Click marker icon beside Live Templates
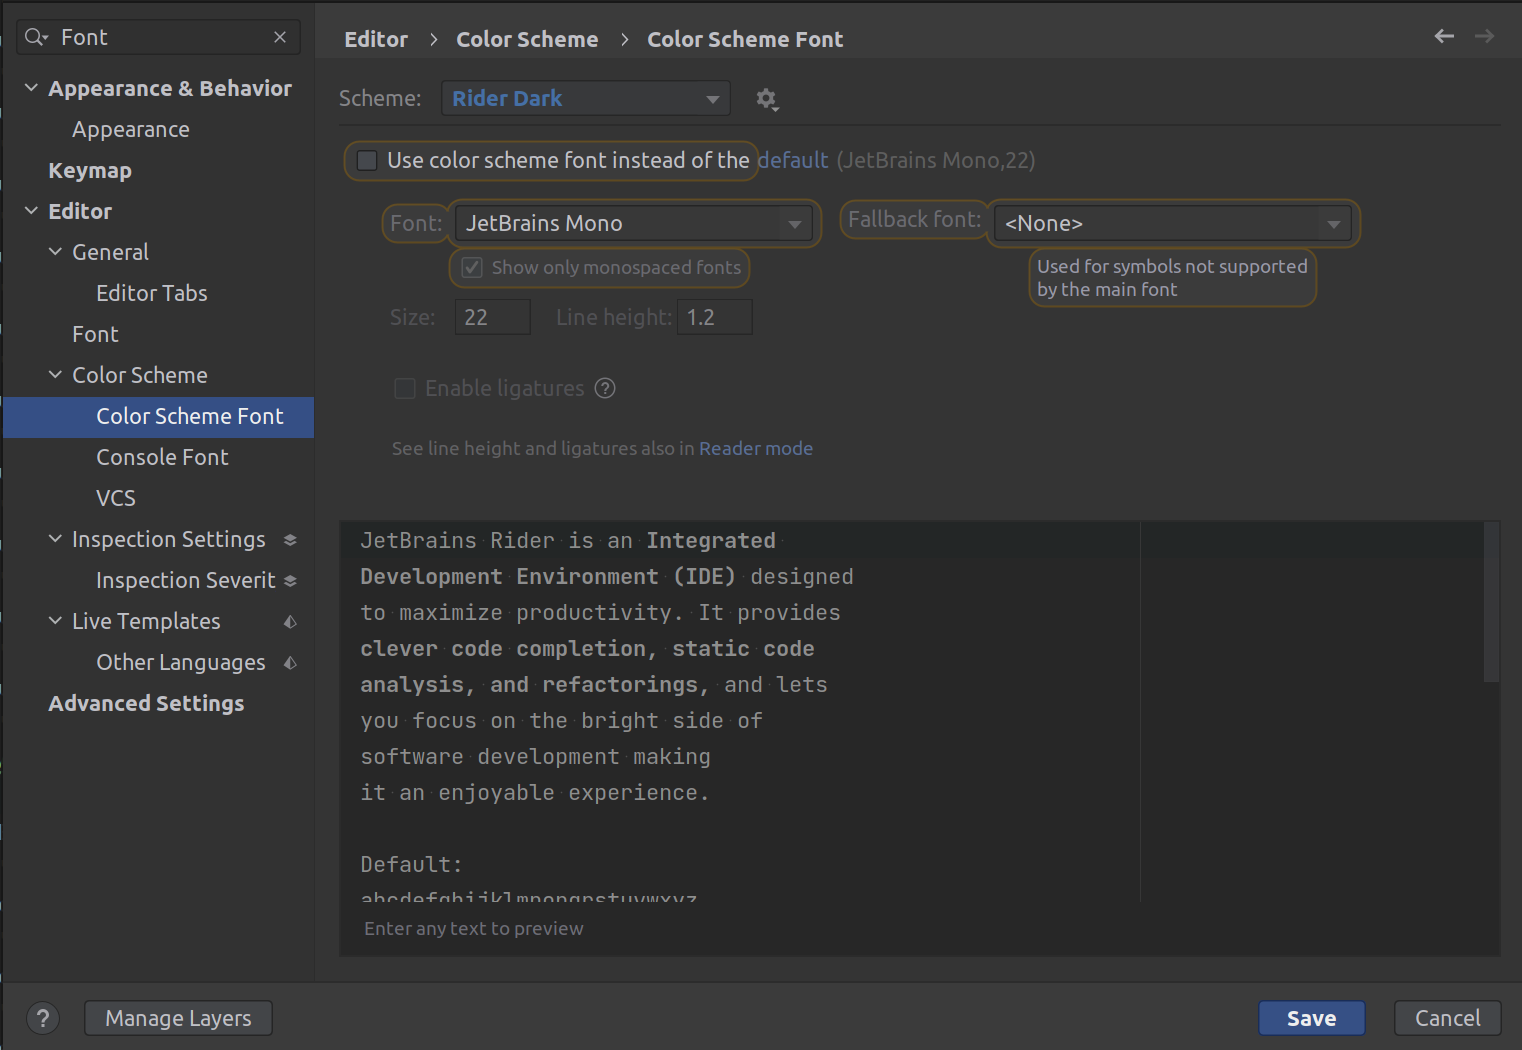The image size is (1522, 1050). click(290, 622)
